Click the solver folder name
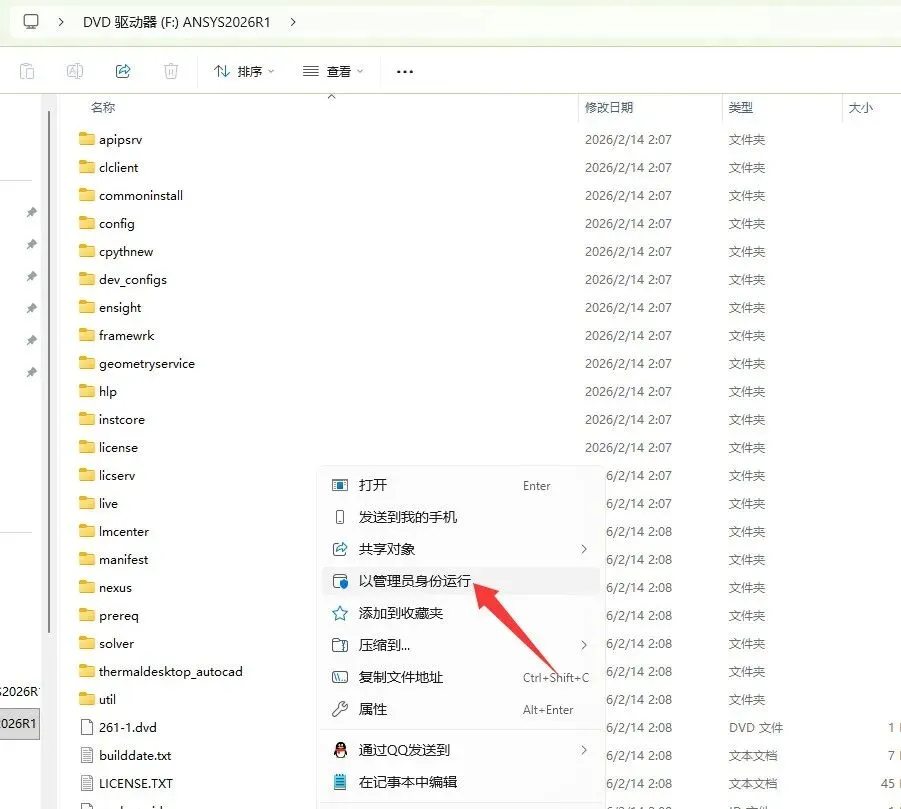 (116, 644)
